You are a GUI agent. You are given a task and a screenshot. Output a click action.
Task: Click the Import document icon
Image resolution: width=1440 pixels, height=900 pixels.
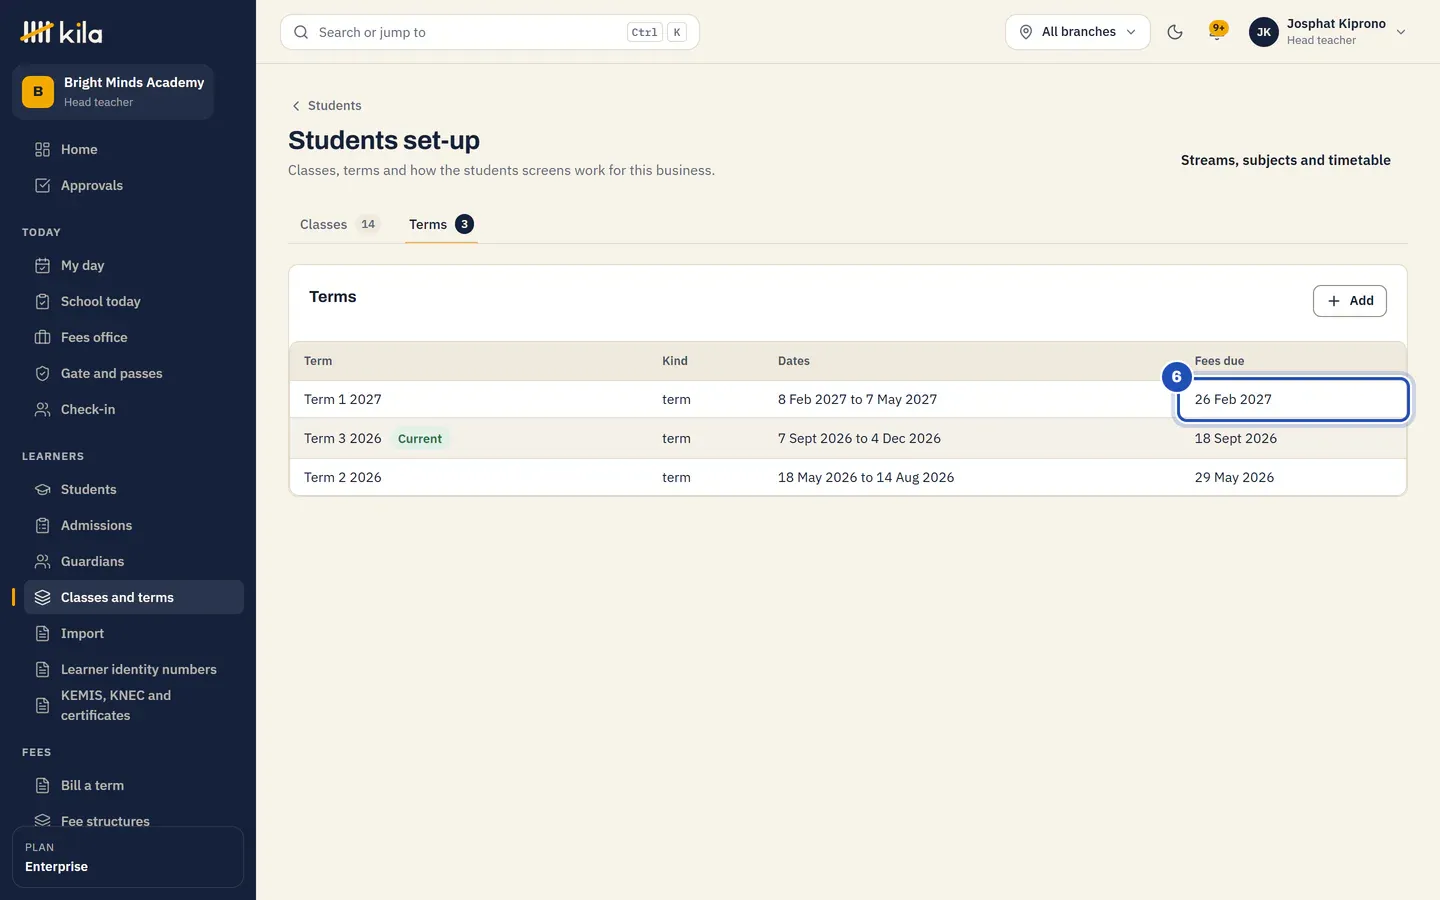point(42,633)
